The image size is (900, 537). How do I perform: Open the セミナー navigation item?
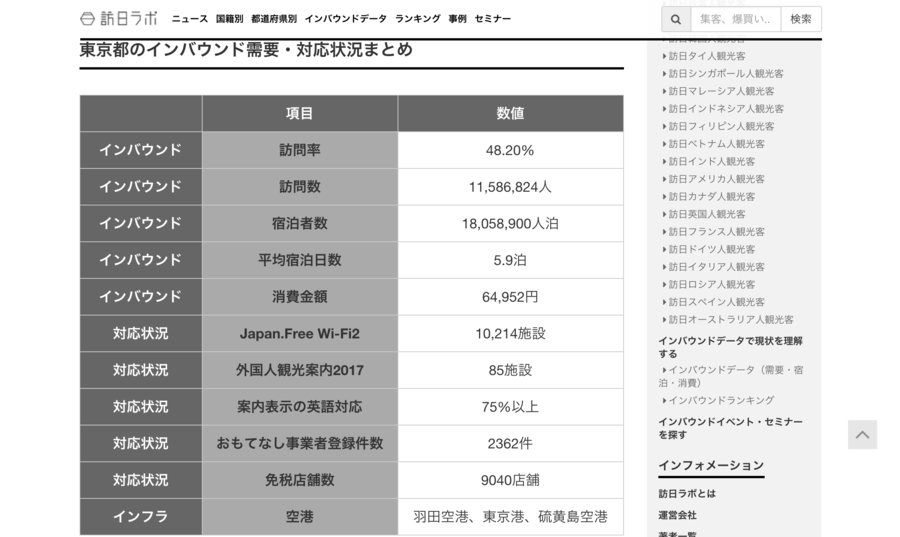coord(493,19)
